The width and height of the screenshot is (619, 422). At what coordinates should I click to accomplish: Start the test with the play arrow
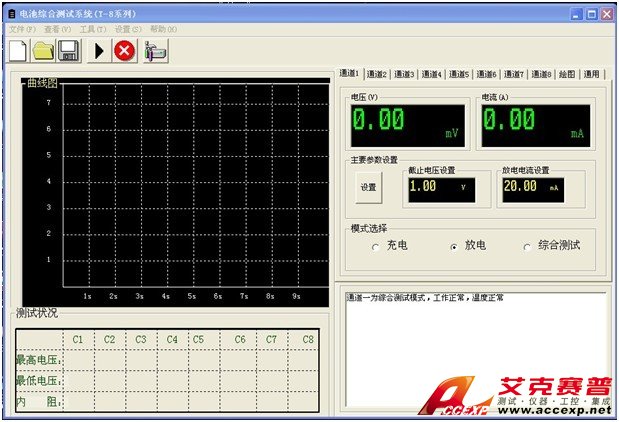tap(99, 51)
